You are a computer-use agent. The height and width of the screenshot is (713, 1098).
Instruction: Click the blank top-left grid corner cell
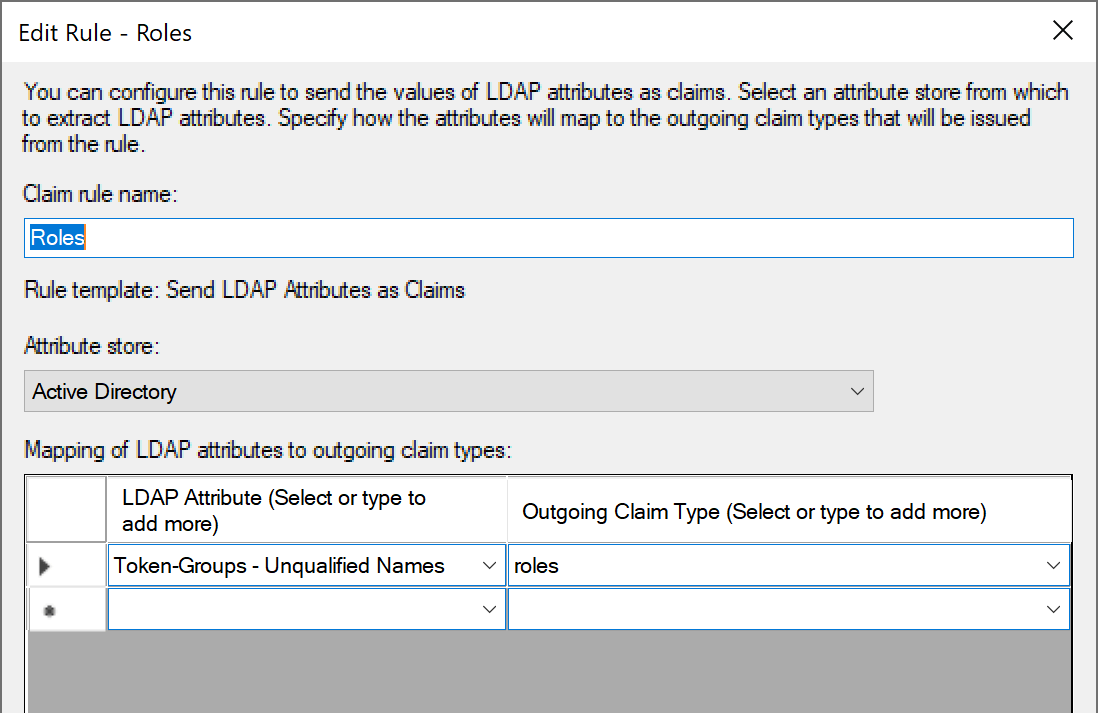(66, 511)
